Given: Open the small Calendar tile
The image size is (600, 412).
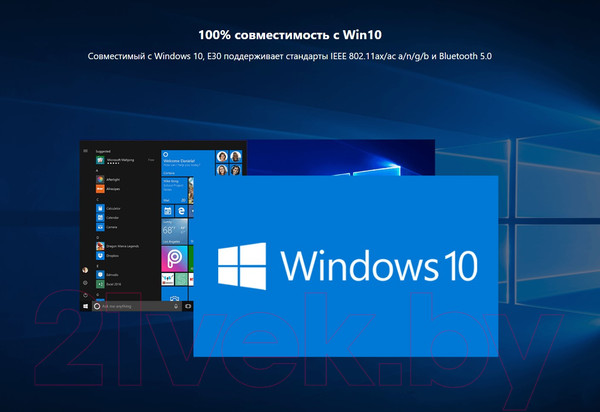Looking at the screenshot, I should 168,211.
